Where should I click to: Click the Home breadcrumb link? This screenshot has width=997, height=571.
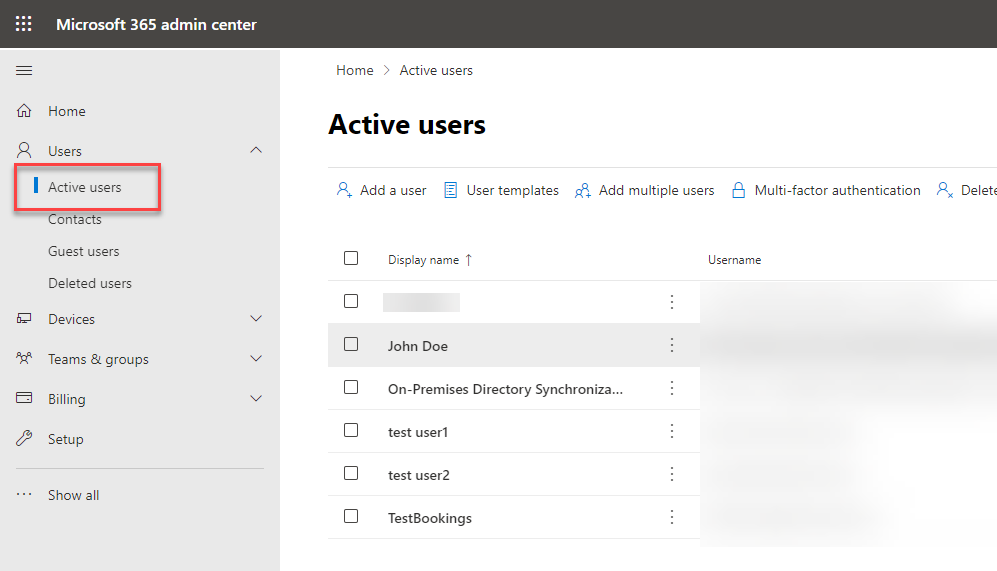pyautogui.click(x=355, y=71)
